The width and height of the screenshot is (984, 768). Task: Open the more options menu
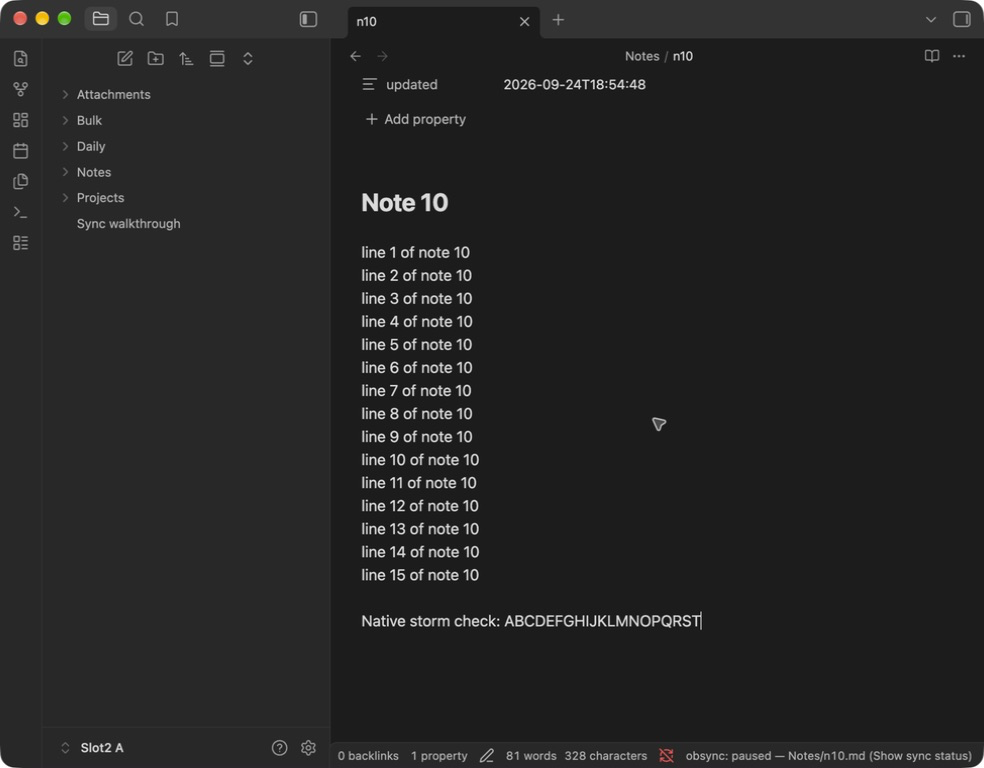point(959,56)
